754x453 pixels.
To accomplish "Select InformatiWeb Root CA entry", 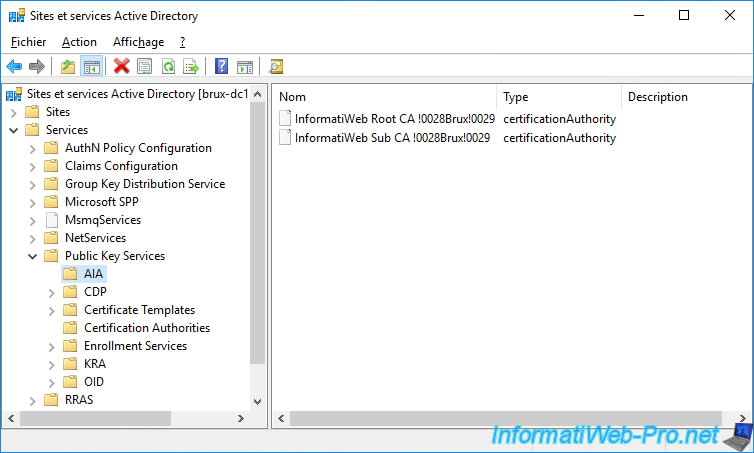I will click(x=392, y=119).
